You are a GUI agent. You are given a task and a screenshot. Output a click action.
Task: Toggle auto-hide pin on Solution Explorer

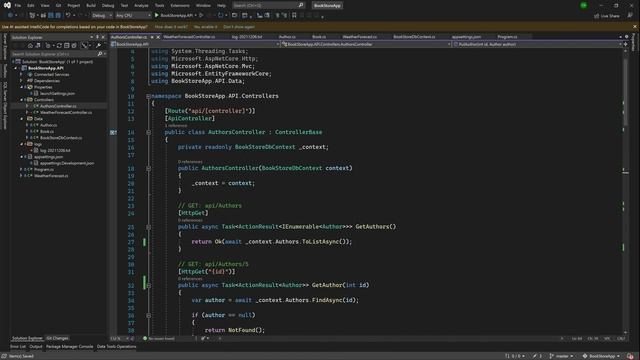97,37
